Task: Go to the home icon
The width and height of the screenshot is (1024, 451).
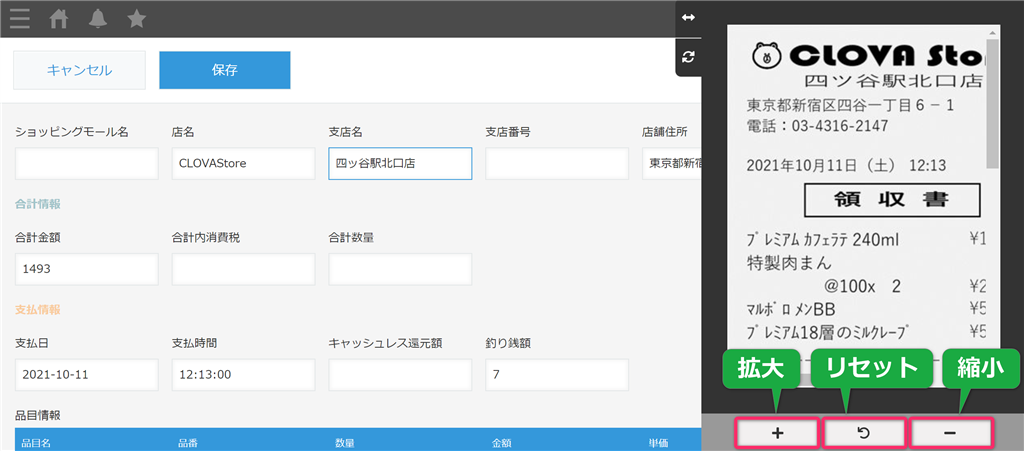Action: [x=59, y=20]
